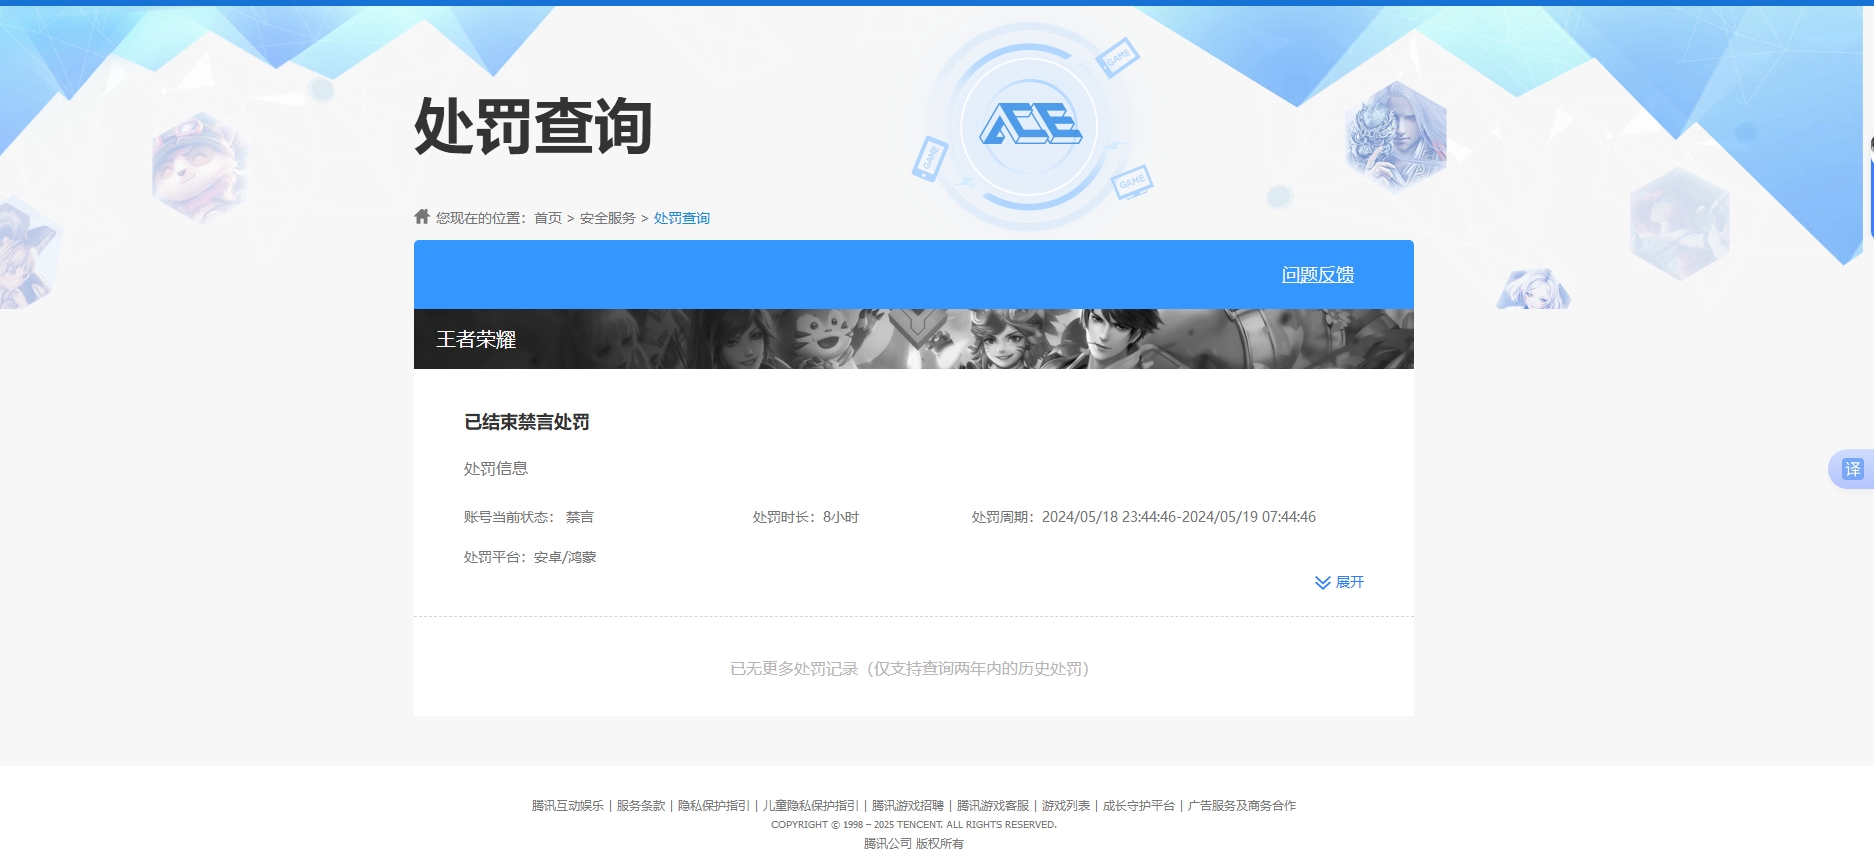Open the 腾讯游戏客服 footer link
The width and height of the screenshot is (1874, 852).
(x=993, y=805)
